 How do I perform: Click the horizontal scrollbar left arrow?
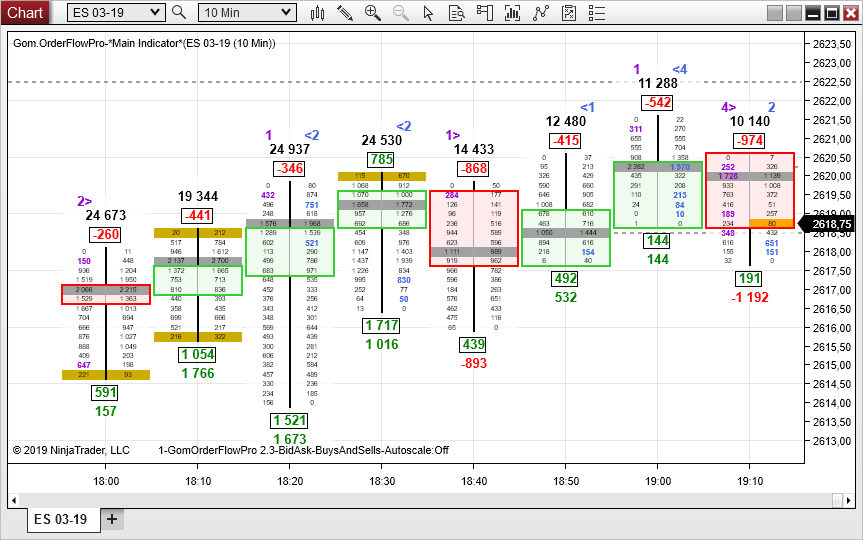pos(14,500)
